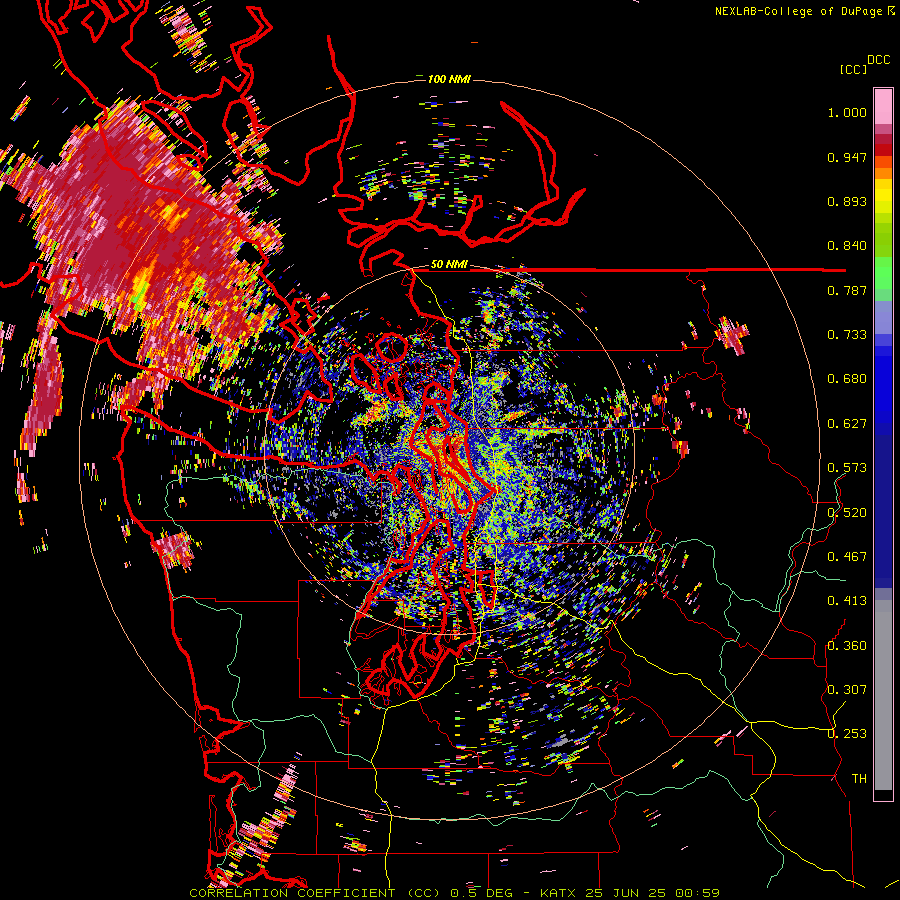Click the 0.947 value on the color scale

point(847,157)
